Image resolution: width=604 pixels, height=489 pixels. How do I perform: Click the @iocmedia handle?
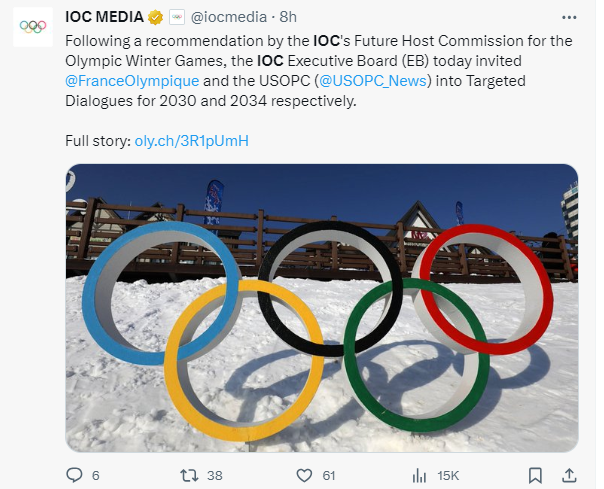pyautogui.click(x=229, y=17)
